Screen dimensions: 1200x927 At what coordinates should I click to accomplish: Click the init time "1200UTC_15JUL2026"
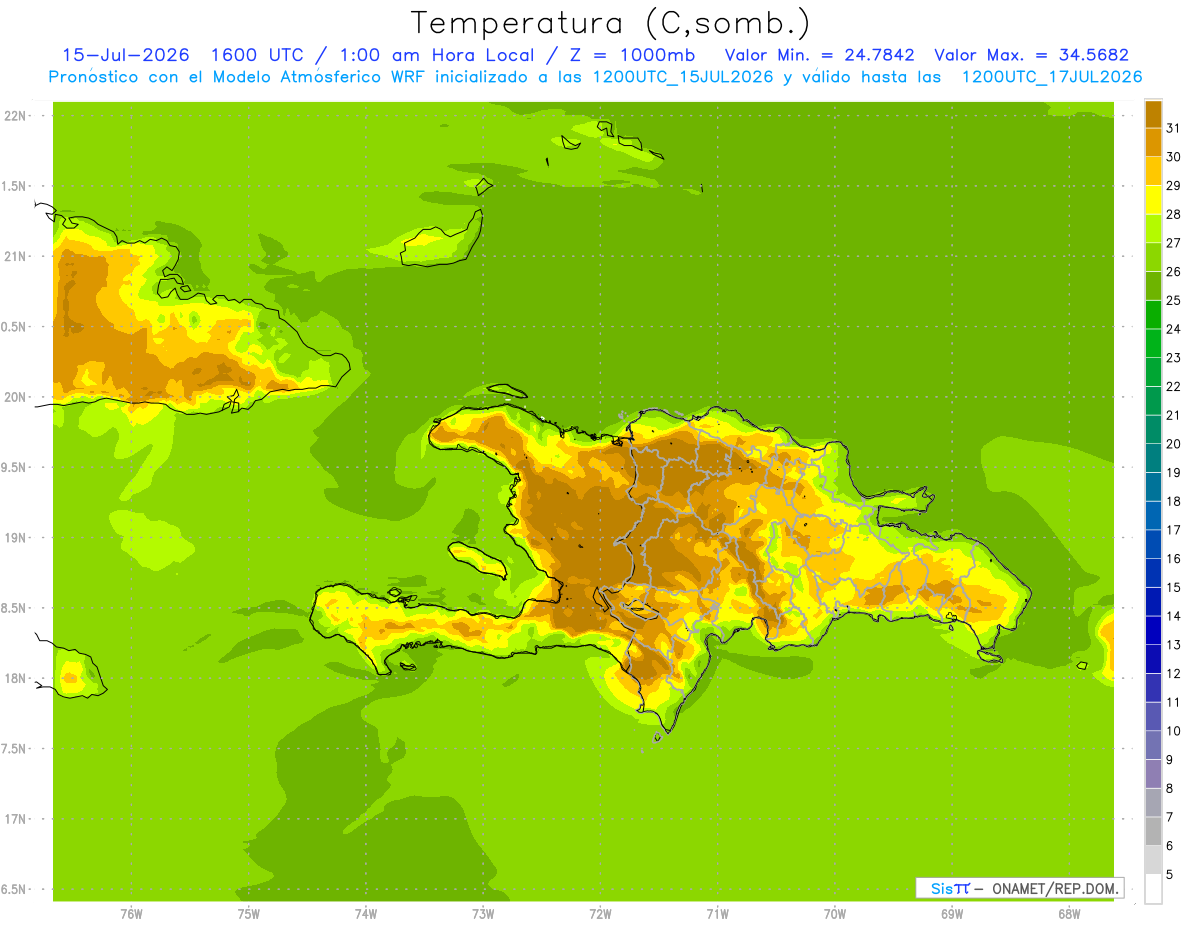coord(684,77)
